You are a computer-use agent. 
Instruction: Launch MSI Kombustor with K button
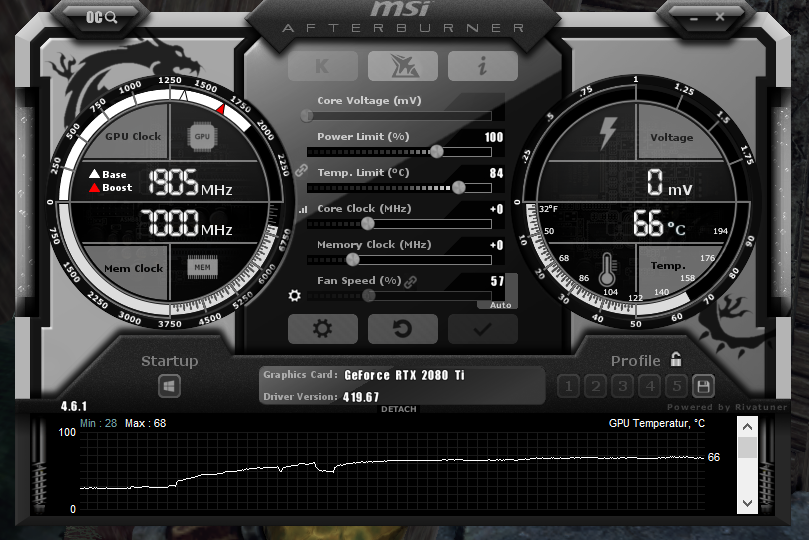322,66
